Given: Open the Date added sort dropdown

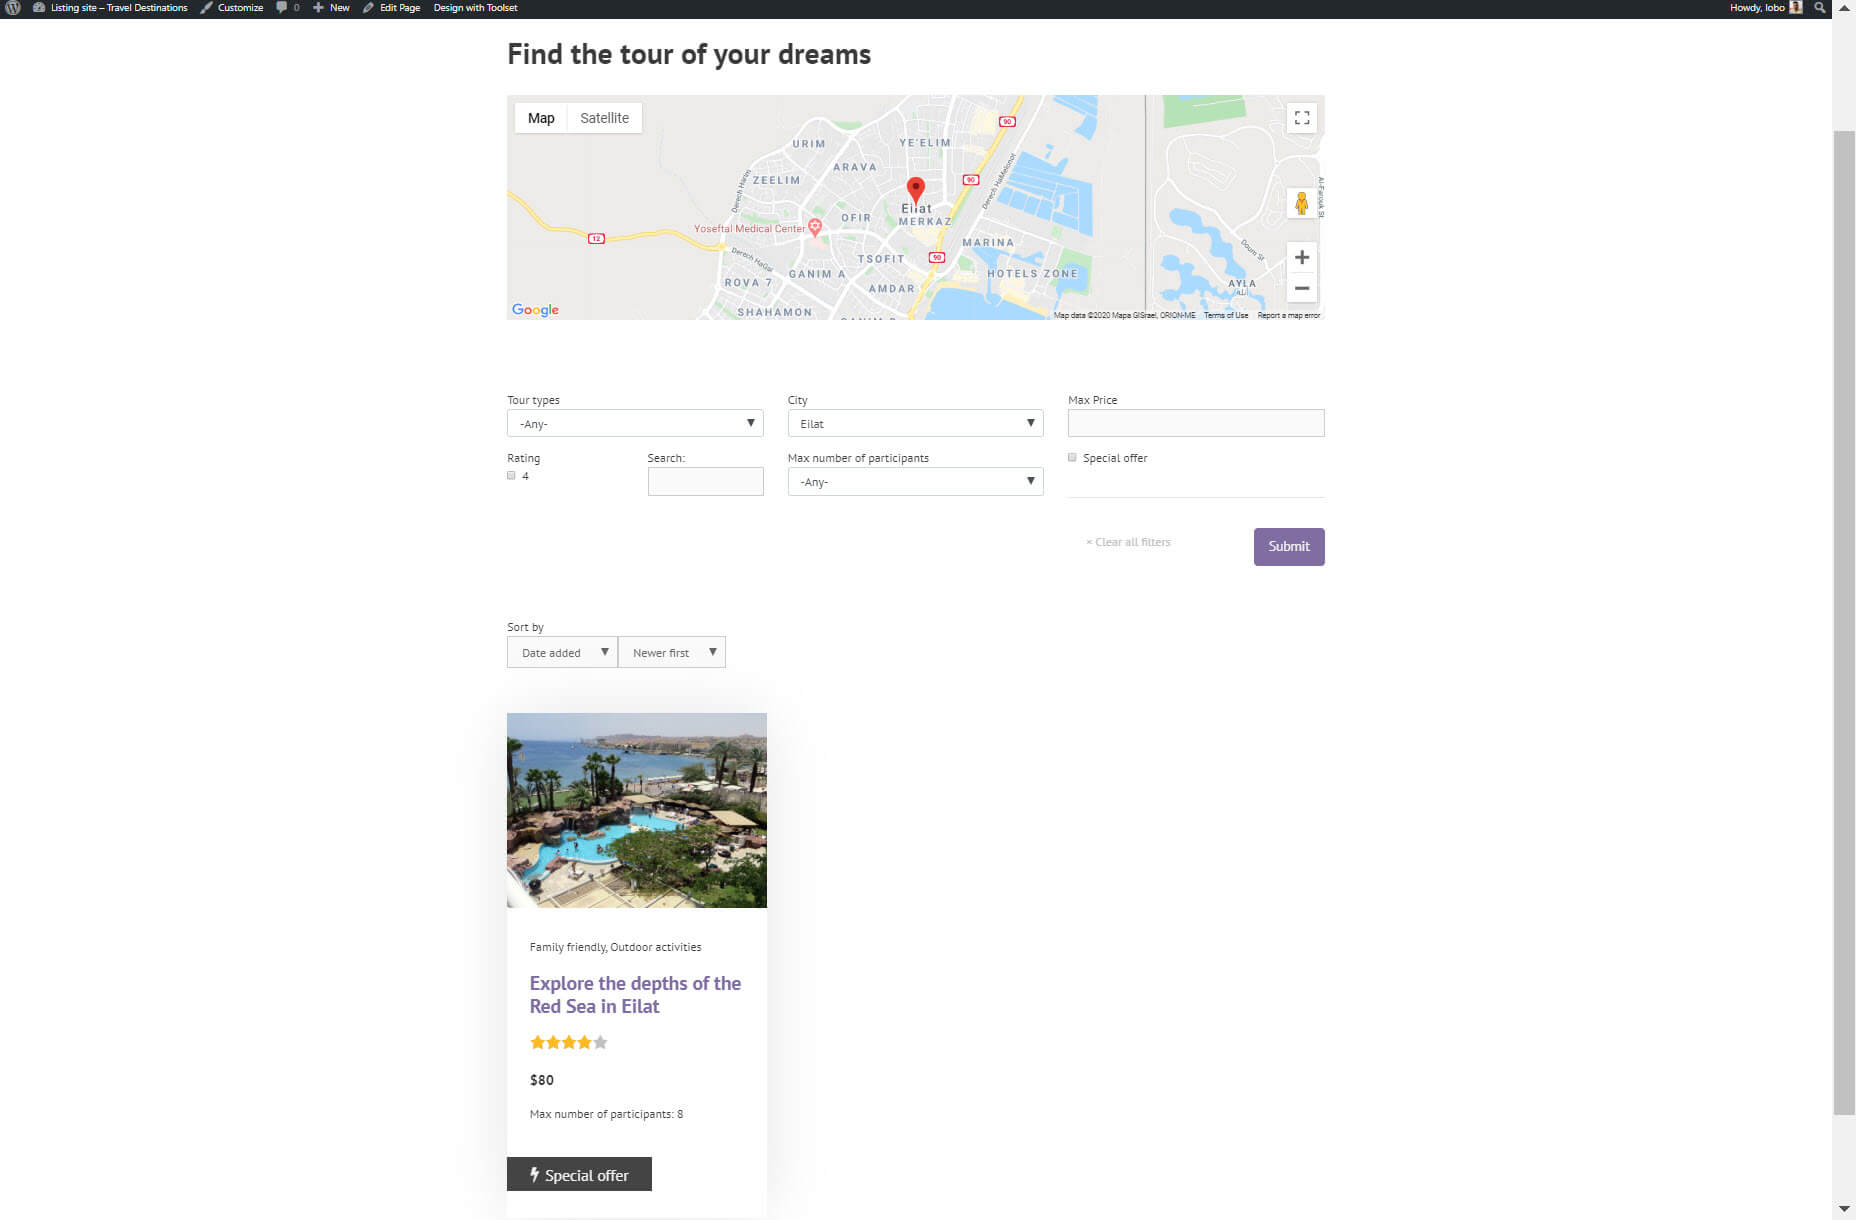Looking at the screenshot, I should (x=562, y=652).
